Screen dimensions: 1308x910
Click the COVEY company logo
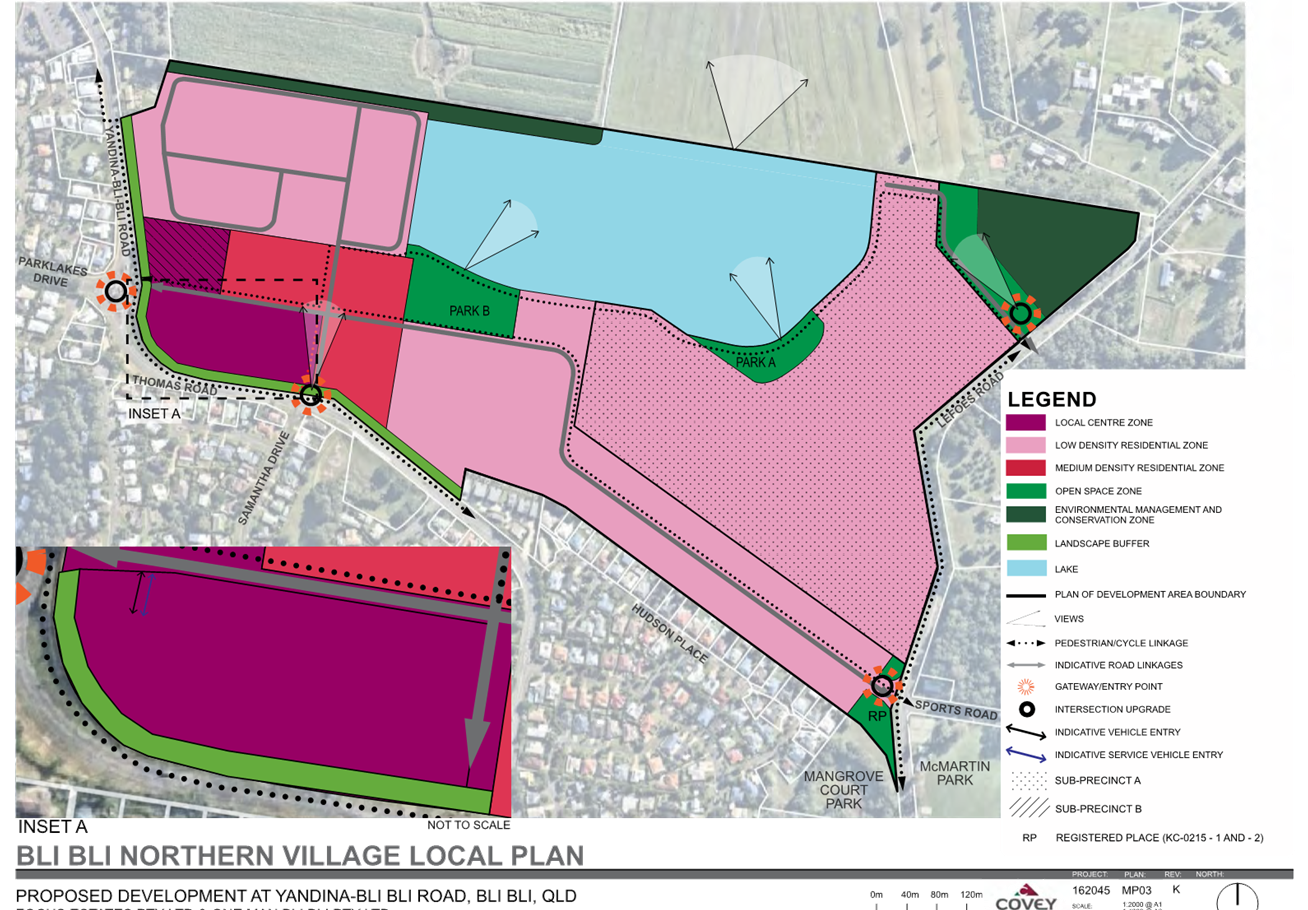[x=1027, y=898]
